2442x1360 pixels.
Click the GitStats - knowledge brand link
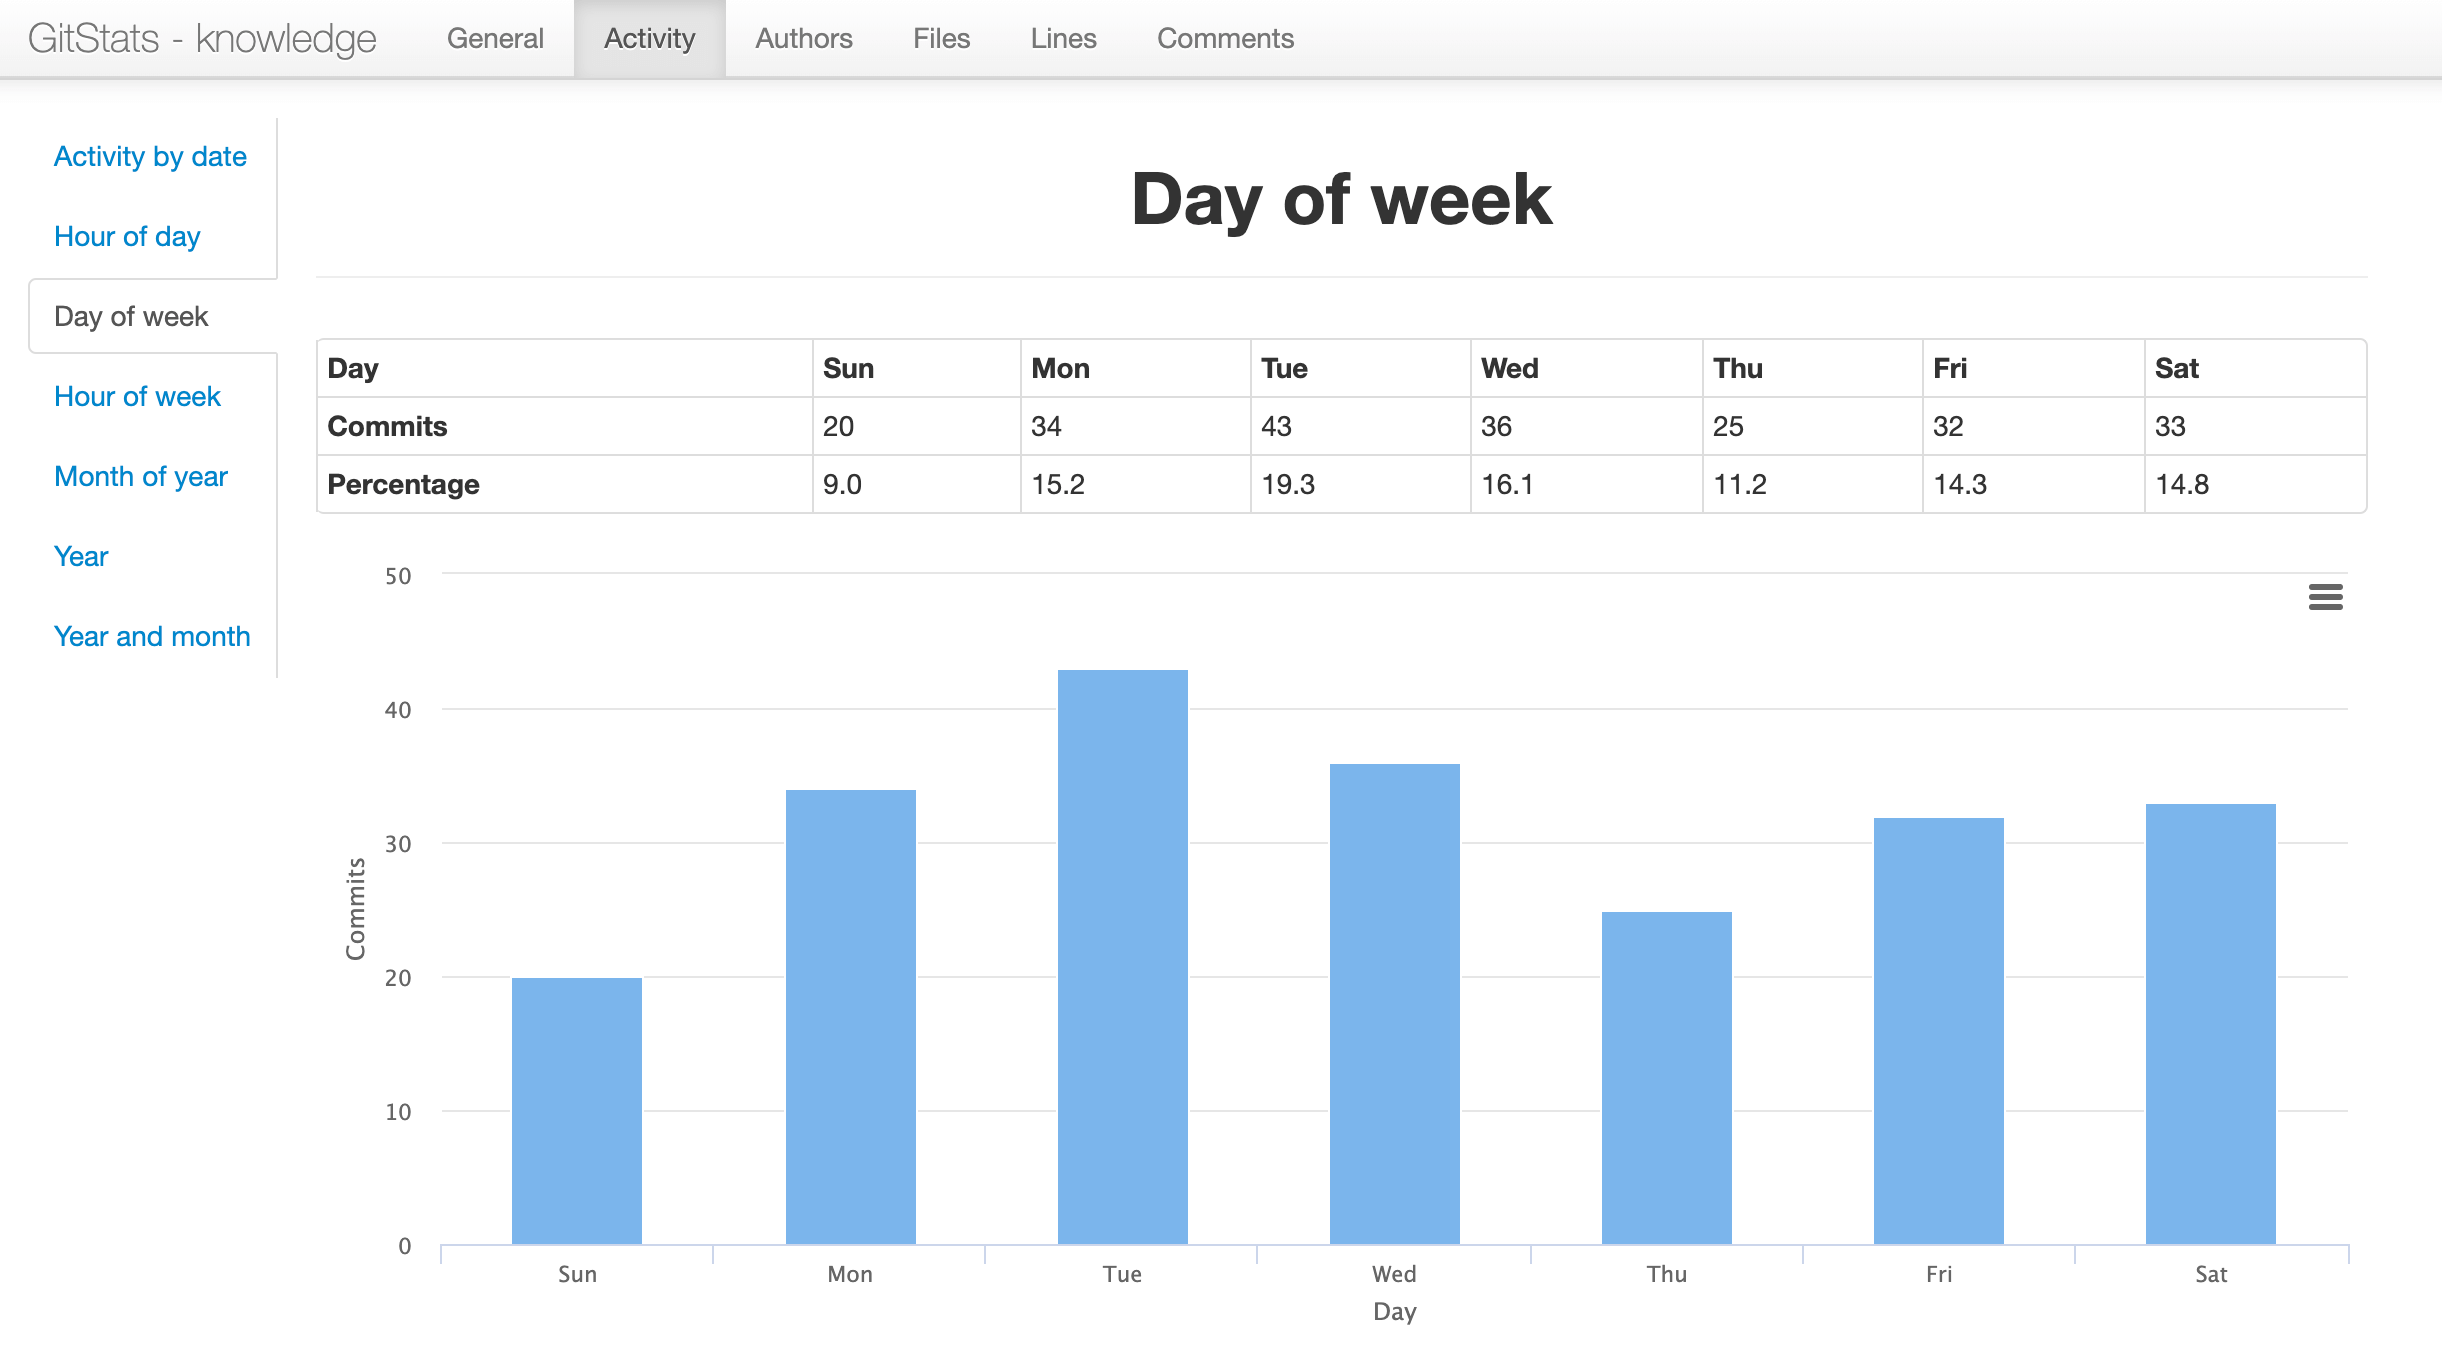(x=202, y=38)
